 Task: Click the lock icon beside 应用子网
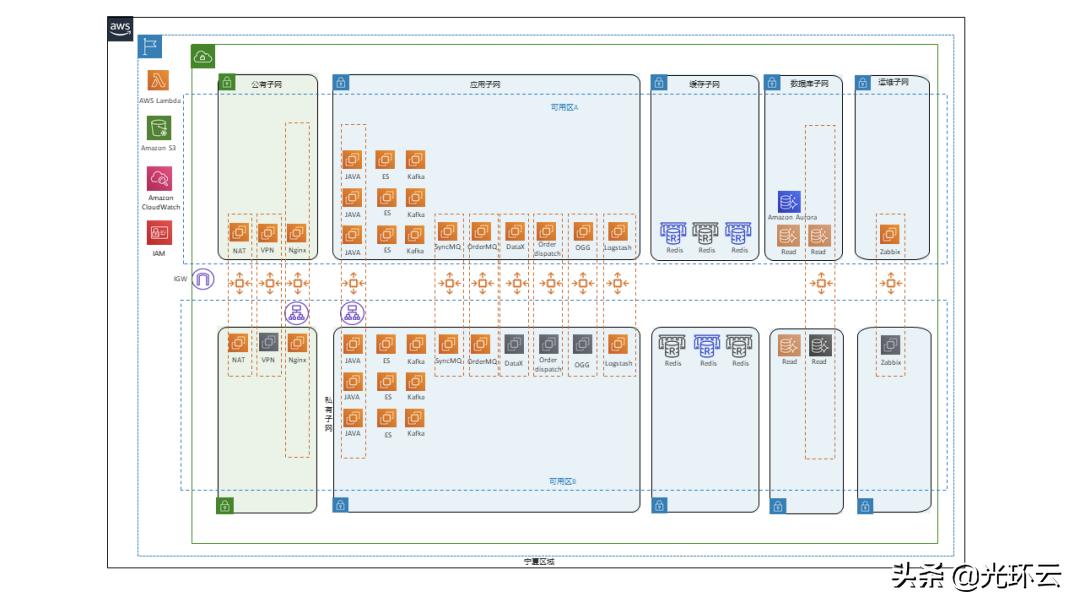[x=341, y=83]
